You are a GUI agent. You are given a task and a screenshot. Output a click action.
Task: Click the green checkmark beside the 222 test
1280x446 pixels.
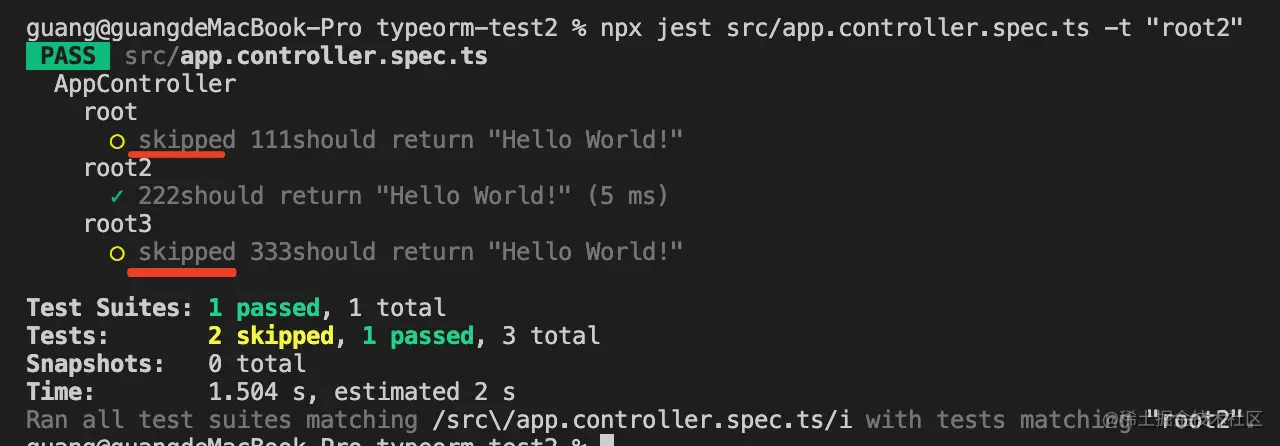click(117, 196)
